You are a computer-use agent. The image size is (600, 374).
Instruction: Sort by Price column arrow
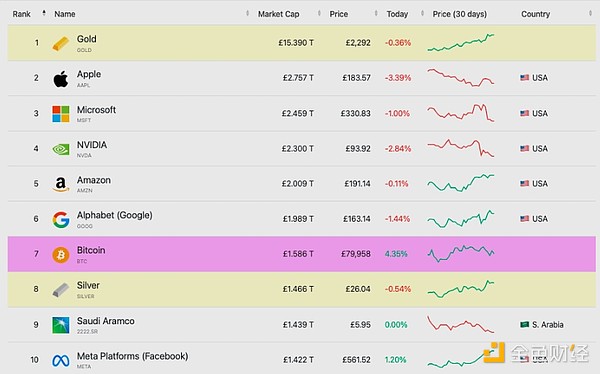[x=376, y=13]
